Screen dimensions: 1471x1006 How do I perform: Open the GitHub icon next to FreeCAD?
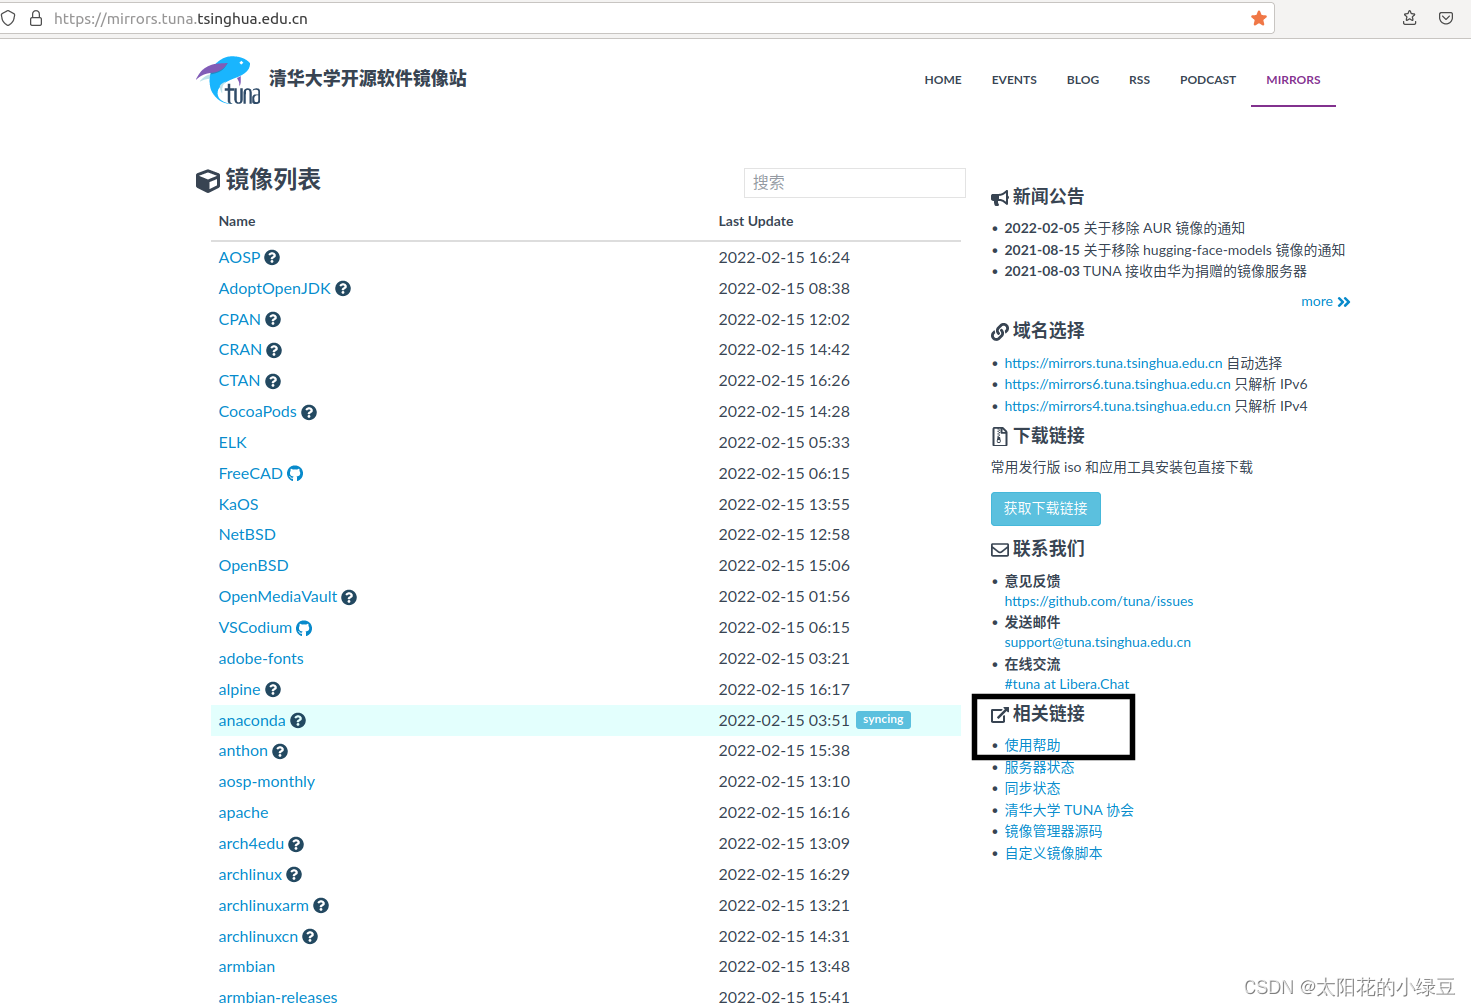click(x=296, y=472)
